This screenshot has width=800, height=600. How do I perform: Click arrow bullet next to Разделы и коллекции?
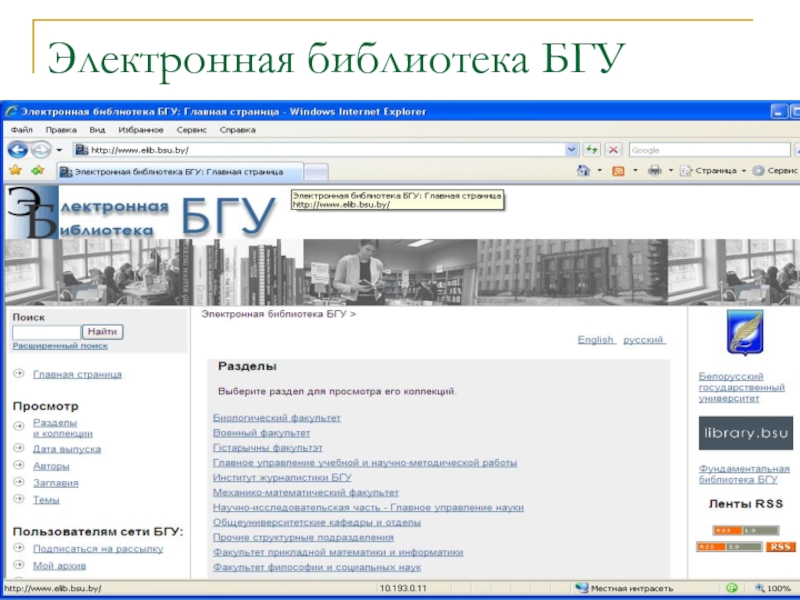coord(19,426)
